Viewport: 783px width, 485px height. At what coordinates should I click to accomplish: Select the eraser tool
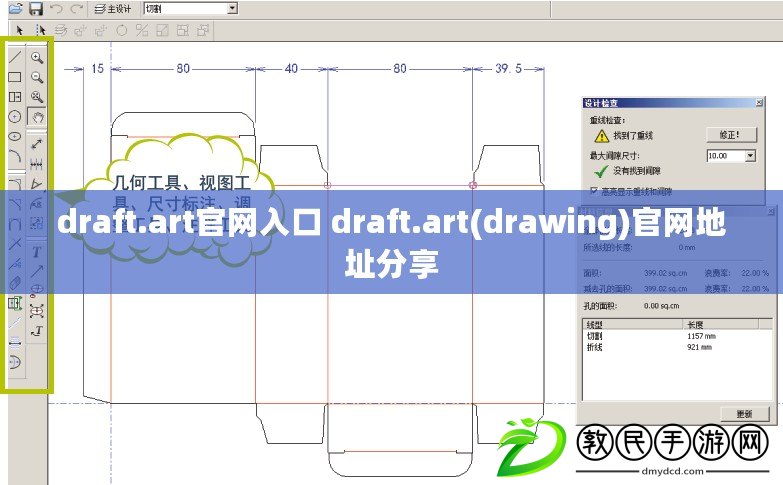pos(15,283)
